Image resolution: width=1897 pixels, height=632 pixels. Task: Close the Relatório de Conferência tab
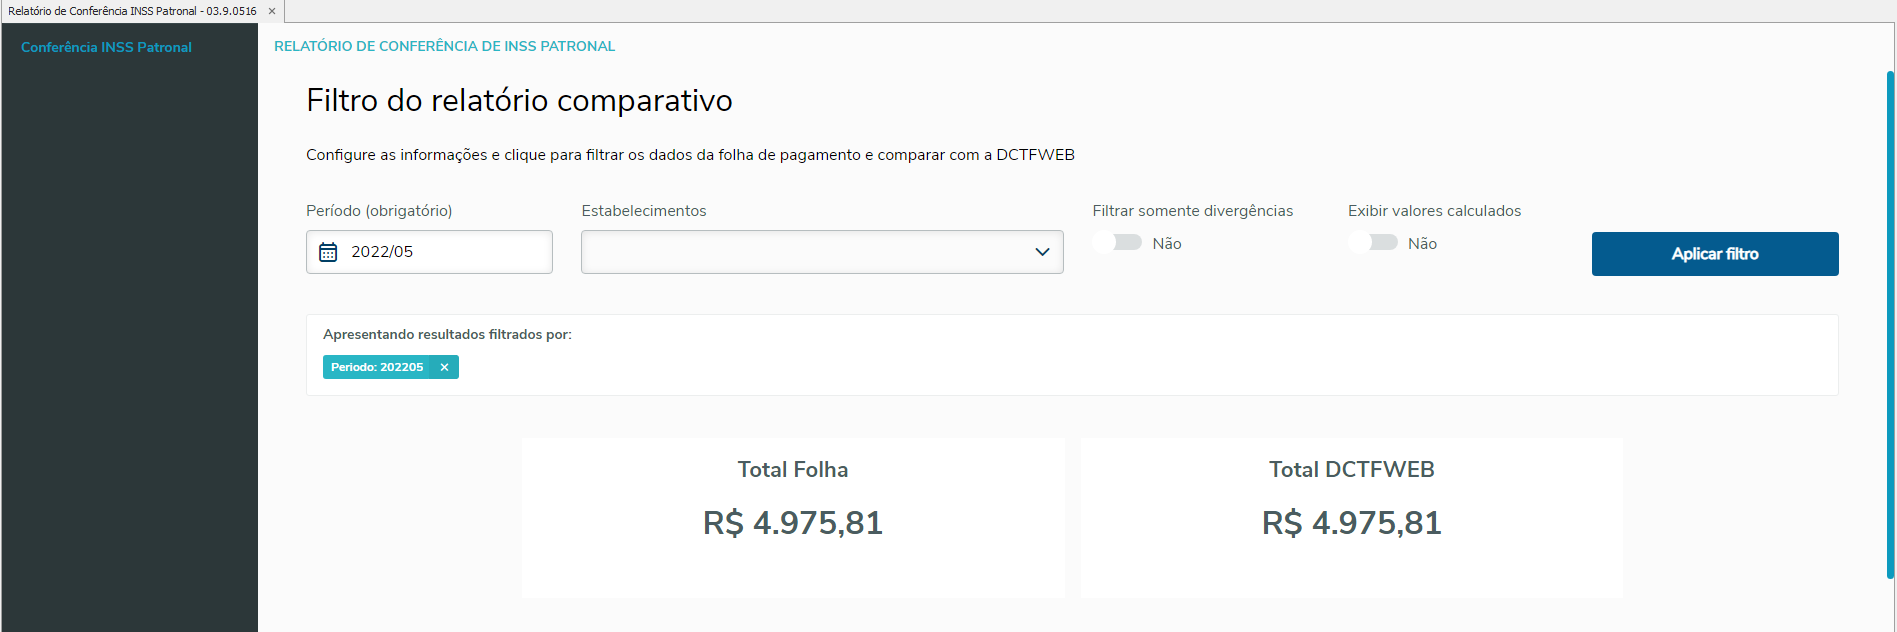click(272, 11)
